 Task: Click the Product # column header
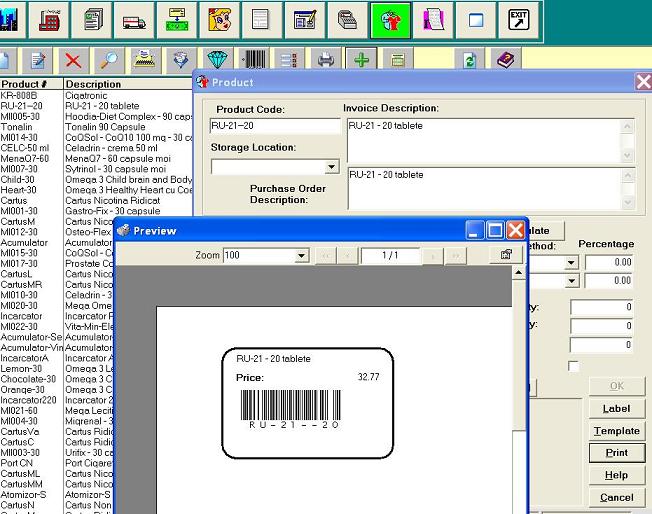tap(31, 84)
